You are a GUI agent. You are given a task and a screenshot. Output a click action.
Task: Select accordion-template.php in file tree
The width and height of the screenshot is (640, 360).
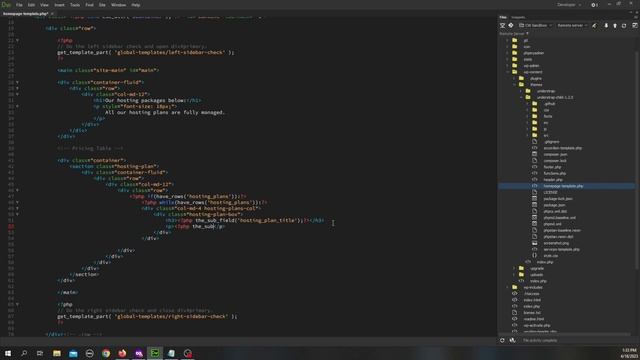pos(562,148)
